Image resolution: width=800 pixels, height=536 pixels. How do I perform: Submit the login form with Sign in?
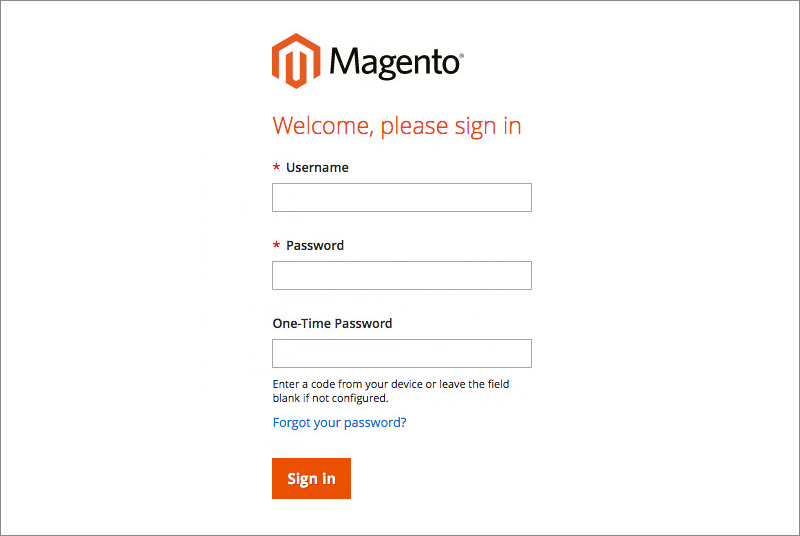coord(311,478)
